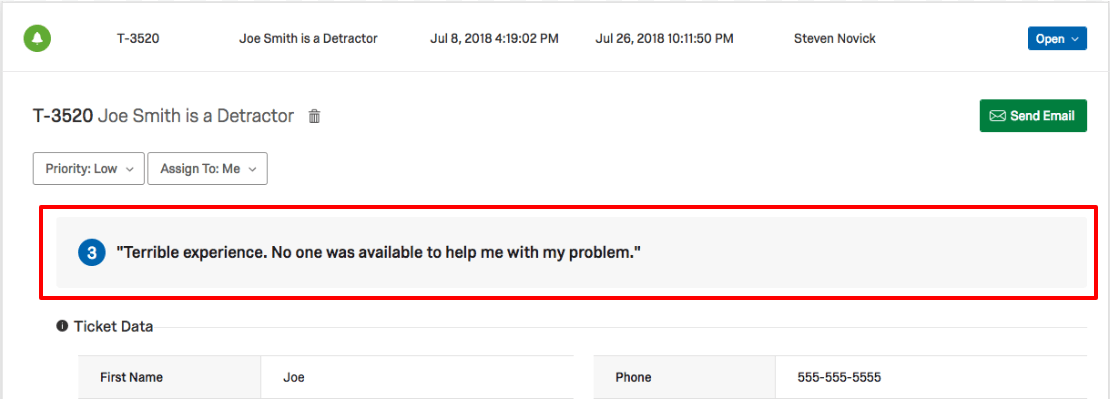Click the envelope icon in Send Email
The height and width of the screenshot is (399, 1110).
(997, 115)
